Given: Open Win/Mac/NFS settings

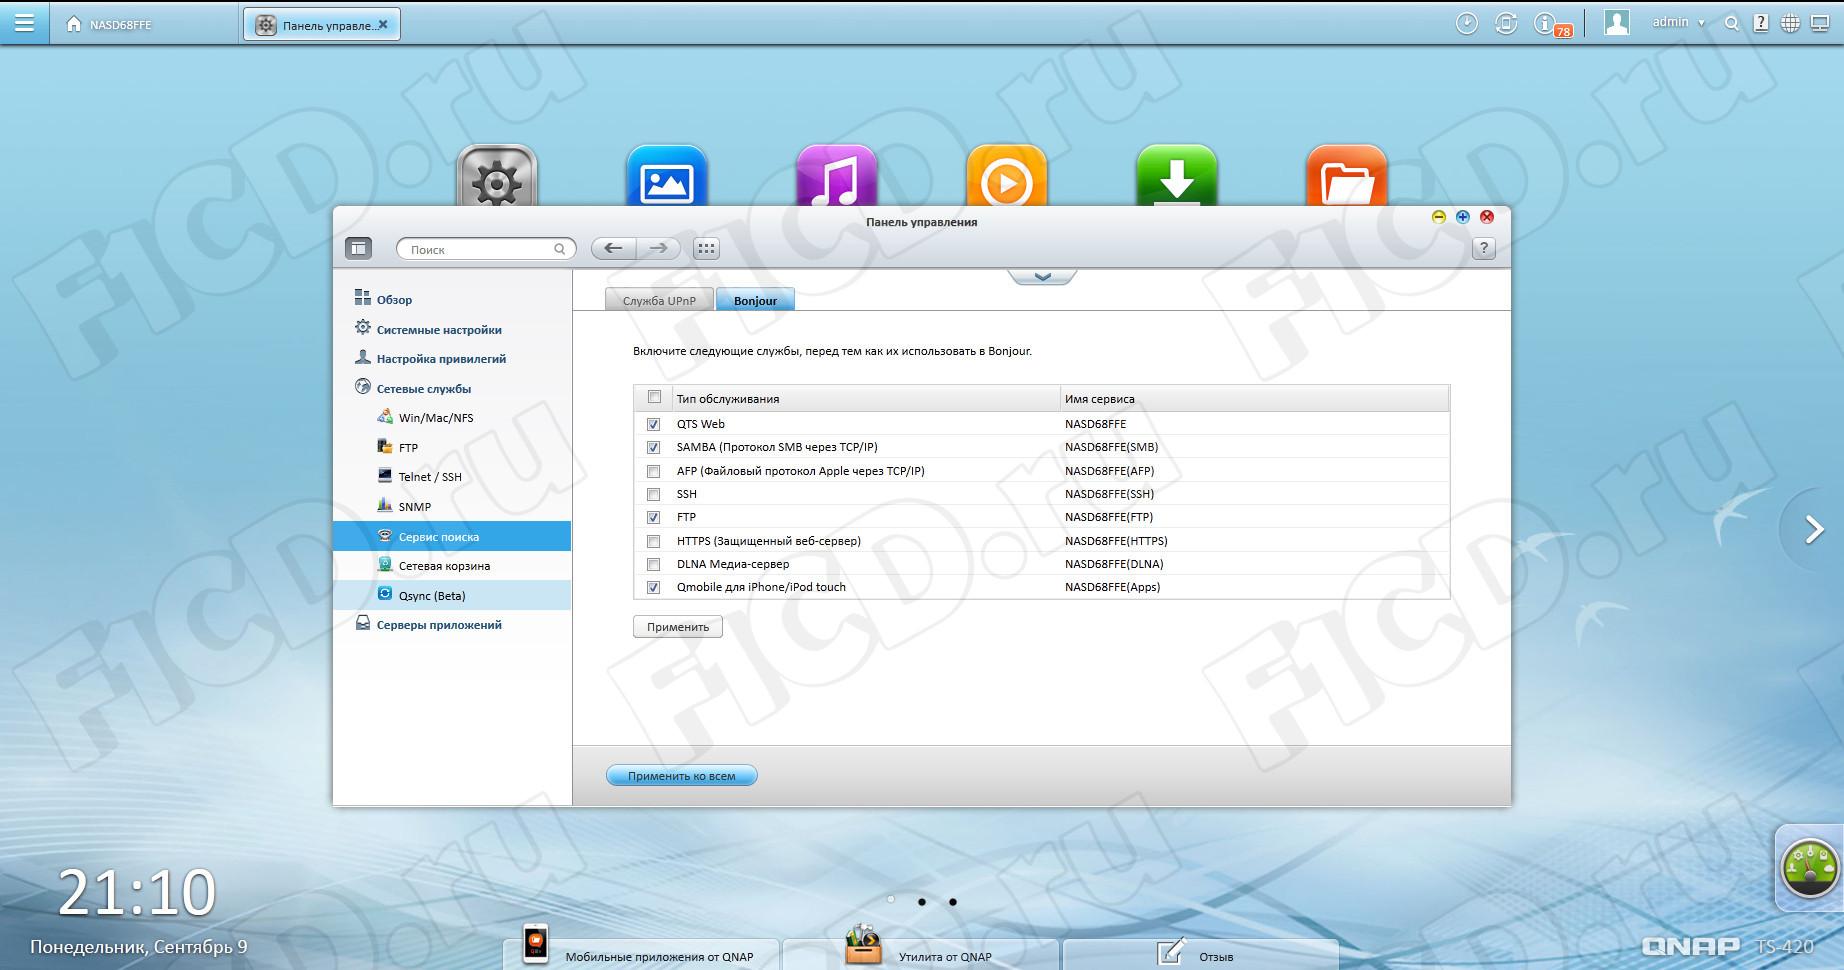Looking at the screenshot, I should click(436, 417).
